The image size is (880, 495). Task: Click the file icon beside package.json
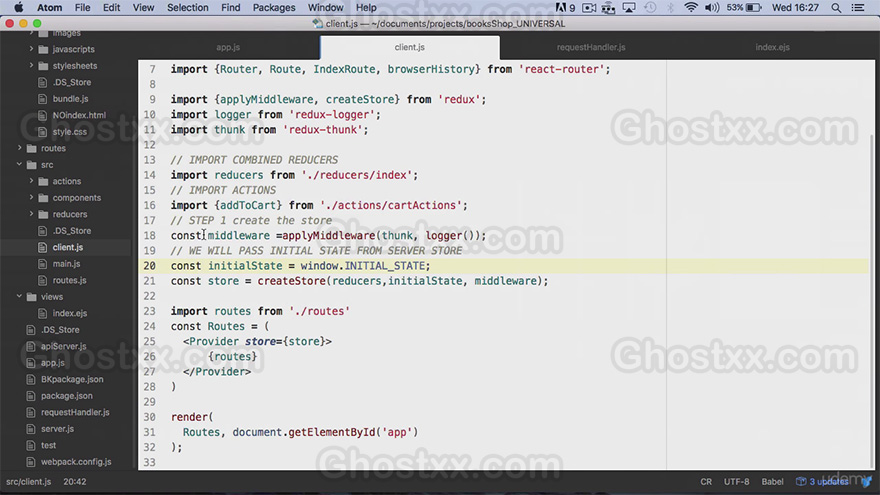31,396
